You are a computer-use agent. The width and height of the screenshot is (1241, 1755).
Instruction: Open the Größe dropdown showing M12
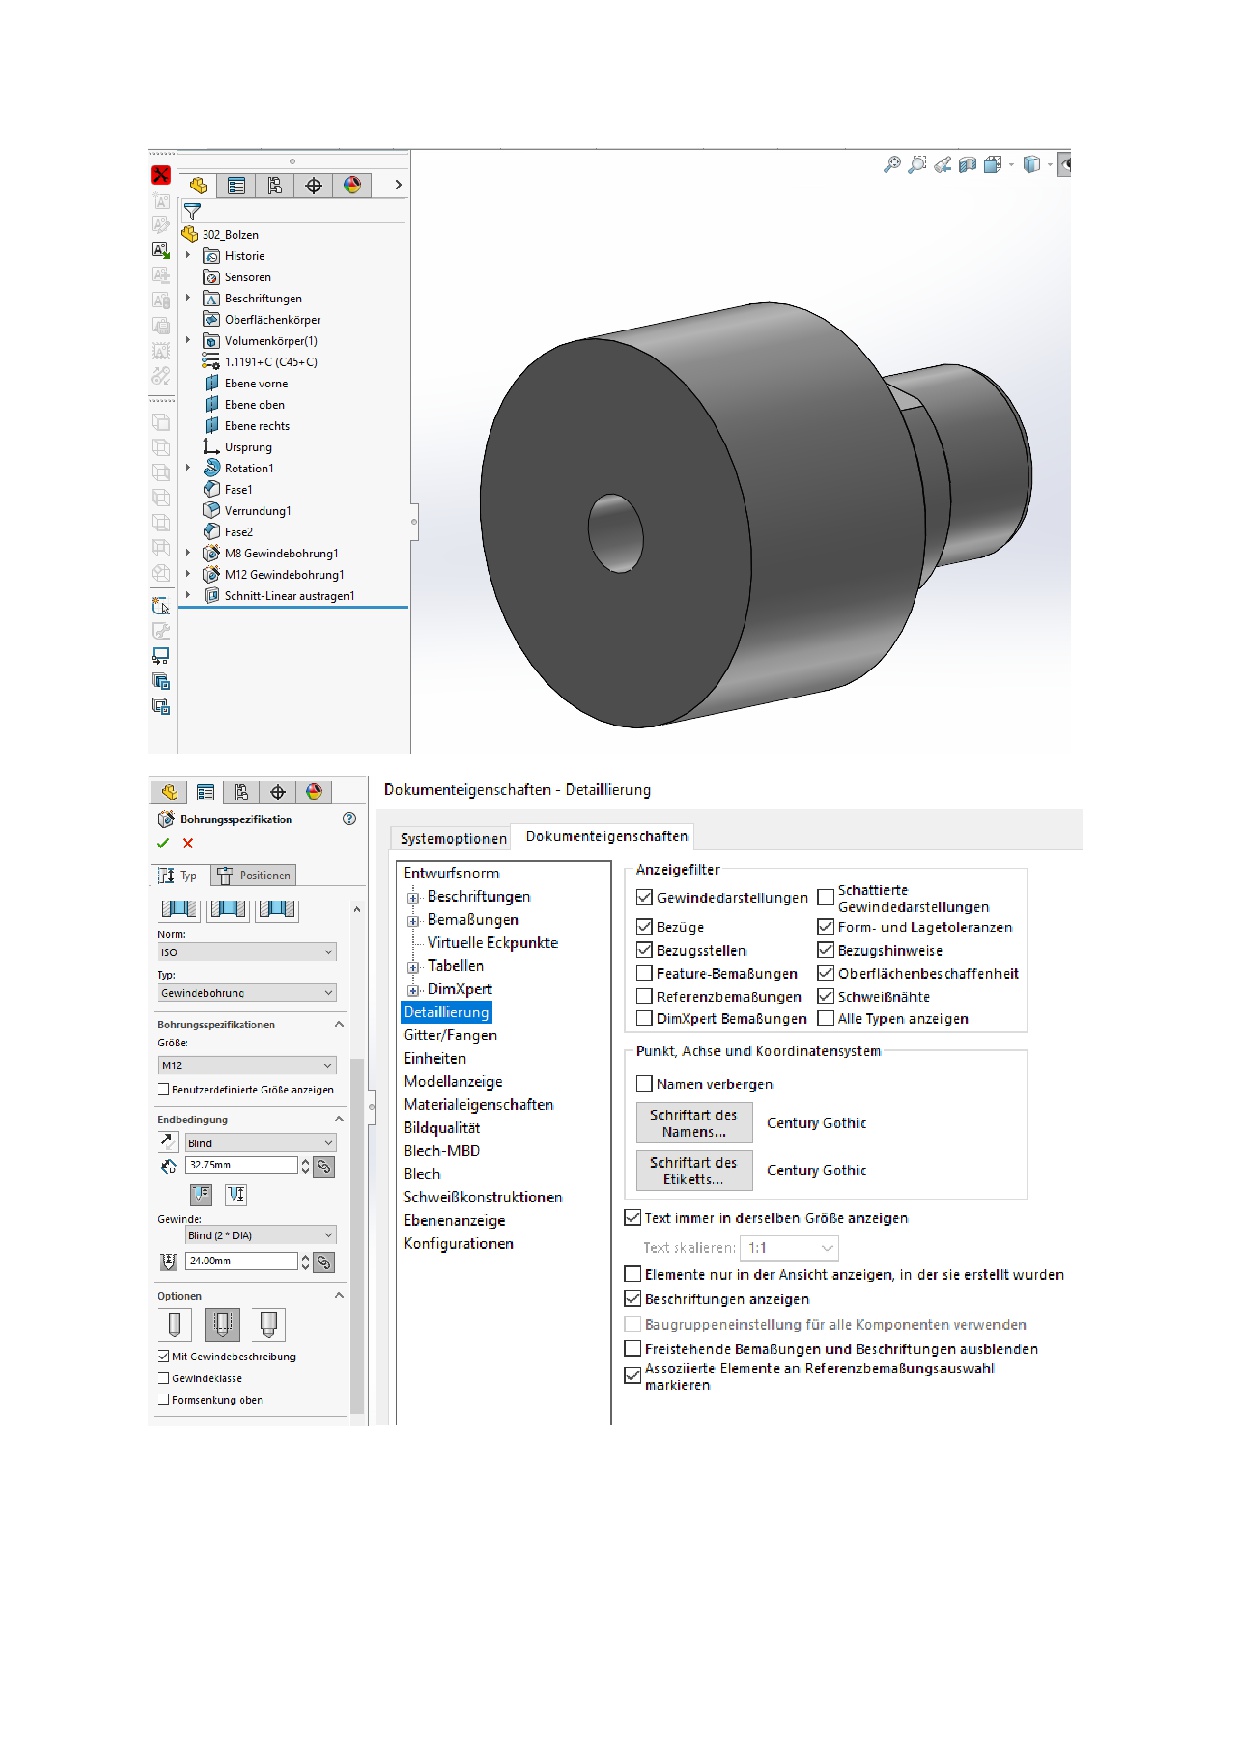tap(247, 1066)
